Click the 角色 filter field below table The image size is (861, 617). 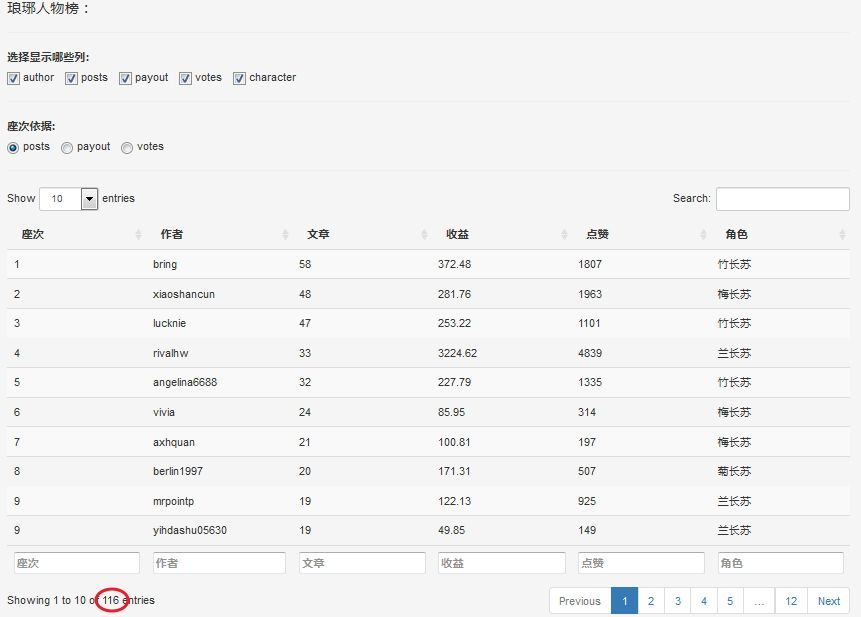780,563
